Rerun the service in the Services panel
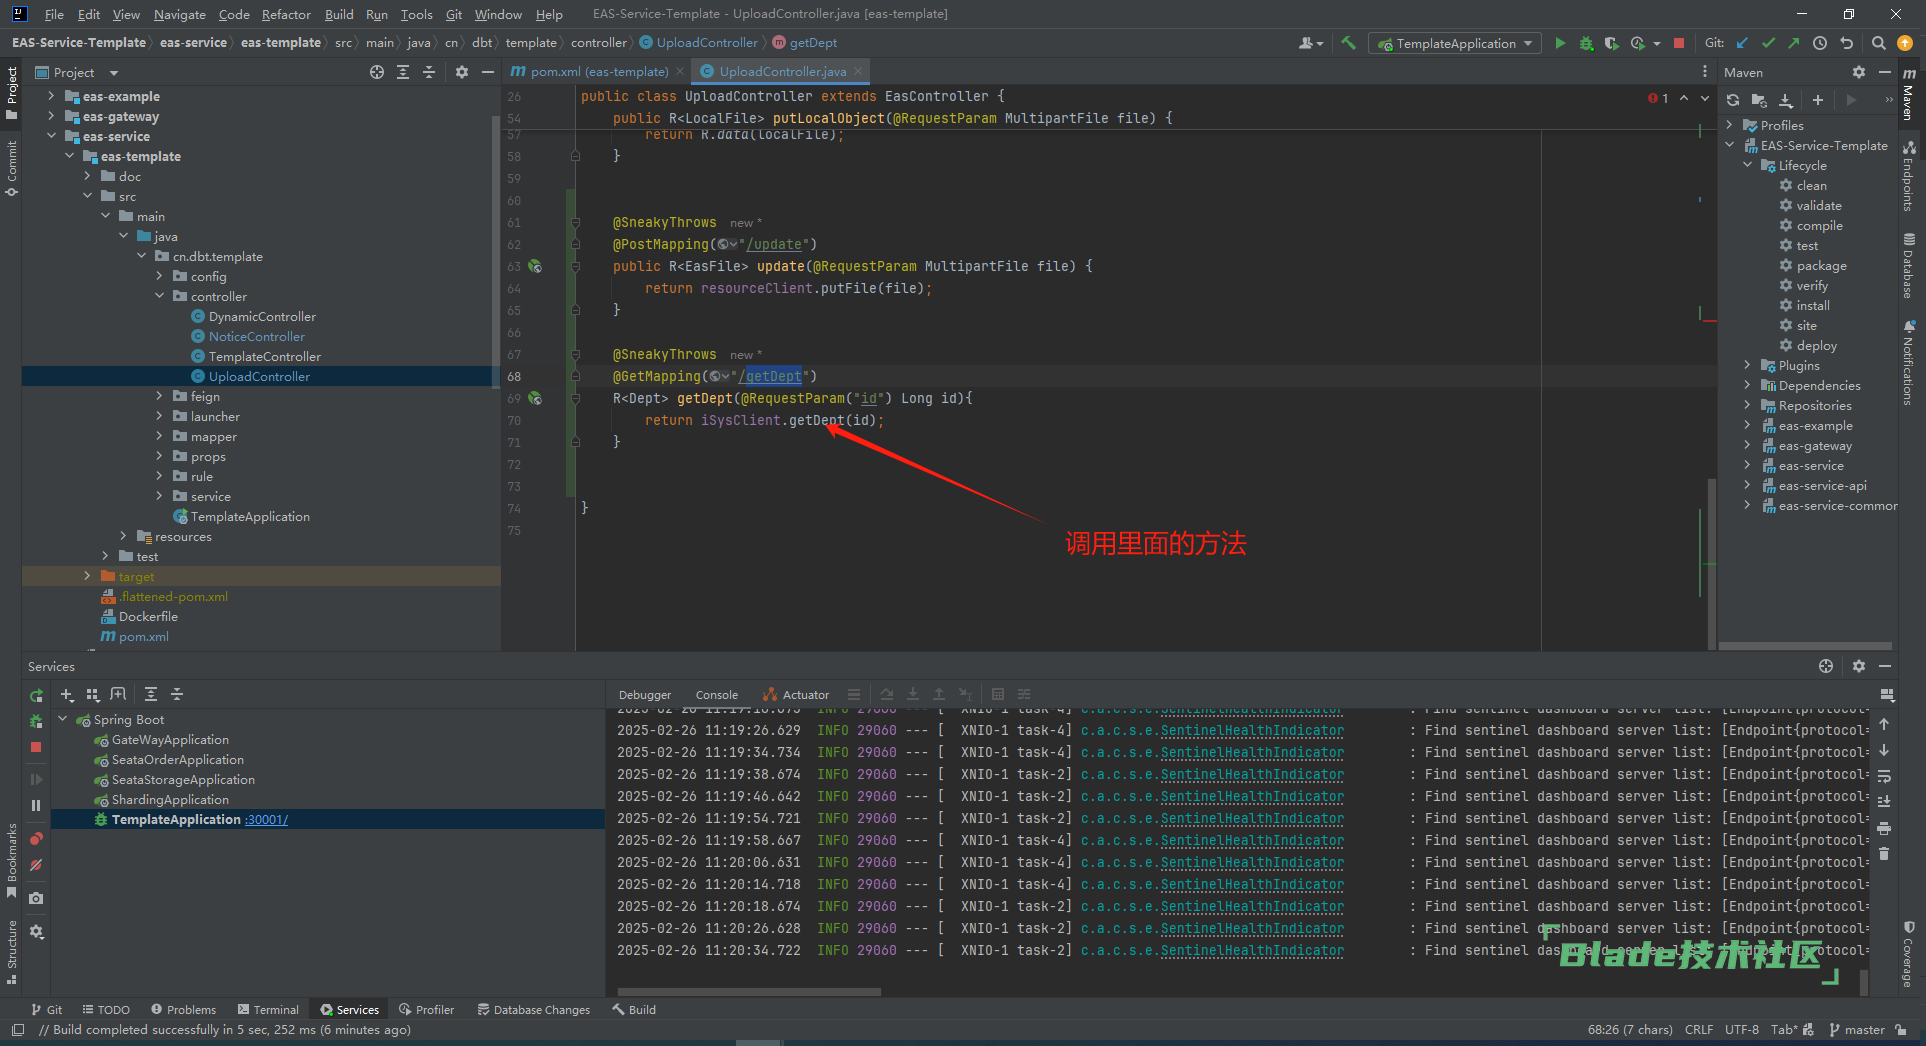This screenshot has width=1926, height=1046. pyautogui.click(x=36, y=695)
